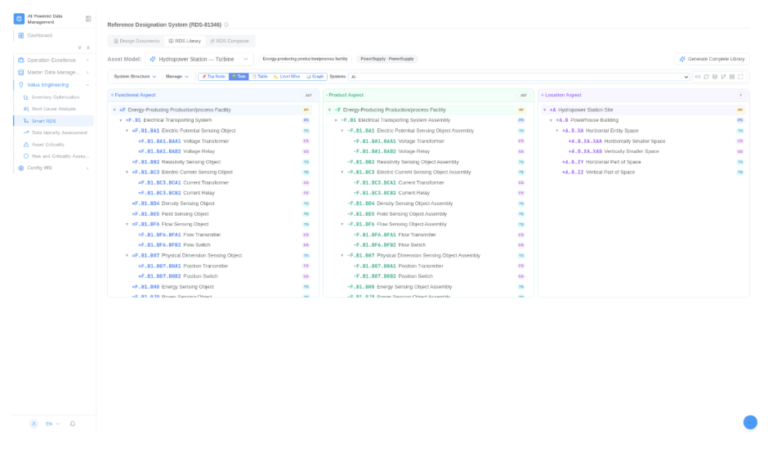Screen dimensions: 768x457
Task: Open the RDS Composer tab
Action: 230,41
